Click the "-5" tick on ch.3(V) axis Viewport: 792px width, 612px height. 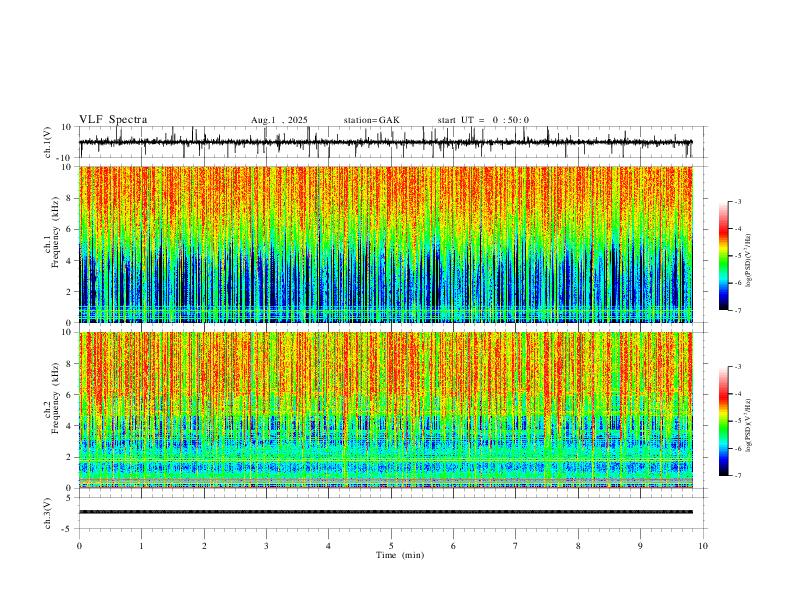pyautogui.click(x=68, y=529)
